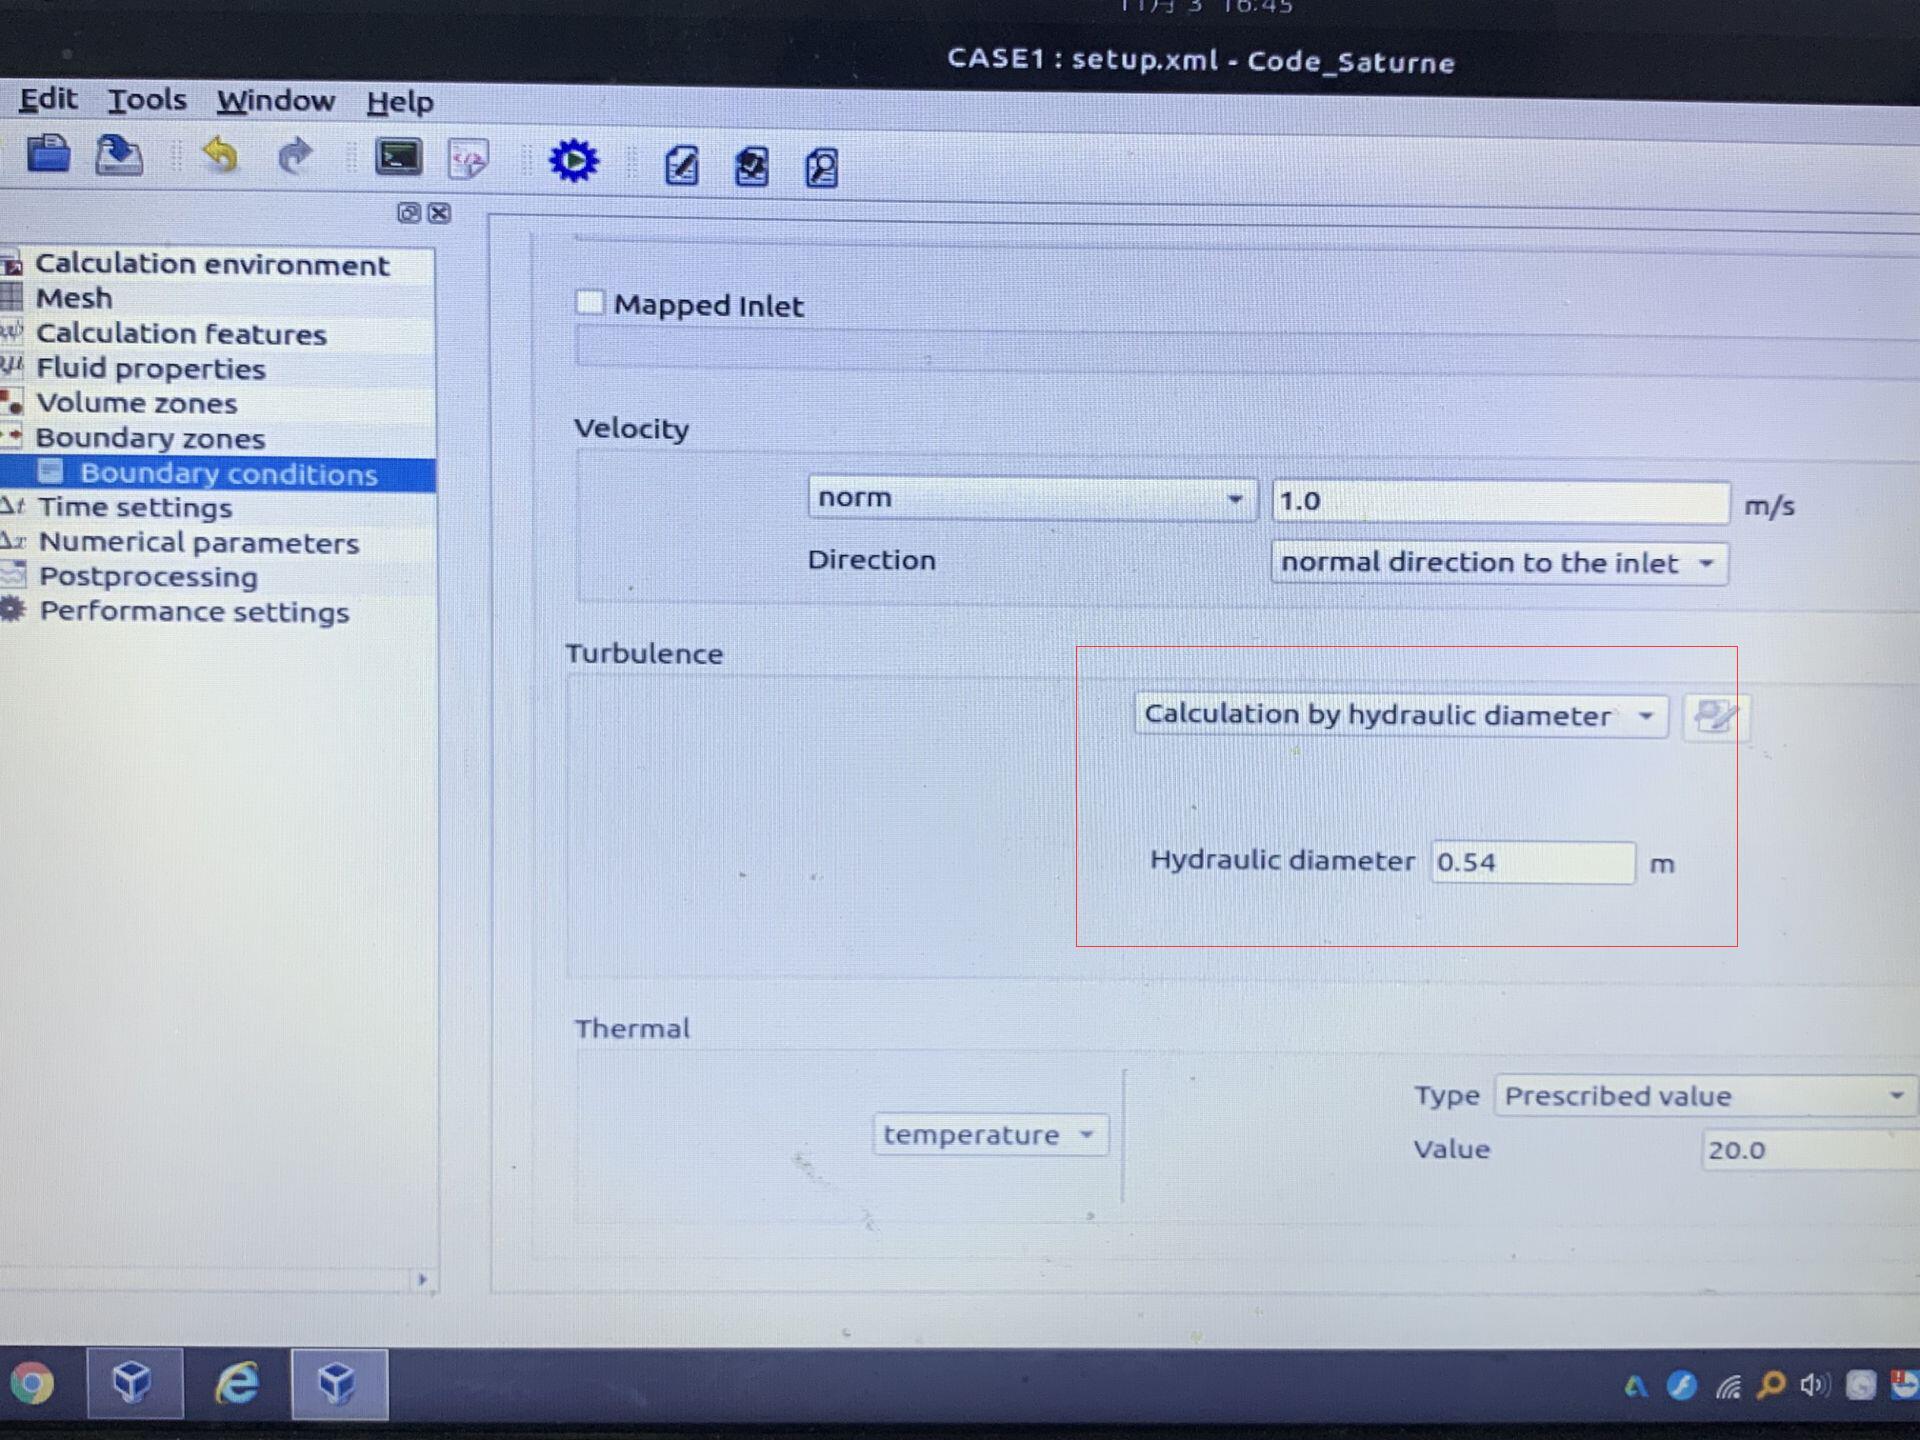
Task: Open the XML code file viewer icon
Action: [x=468, y=160]
